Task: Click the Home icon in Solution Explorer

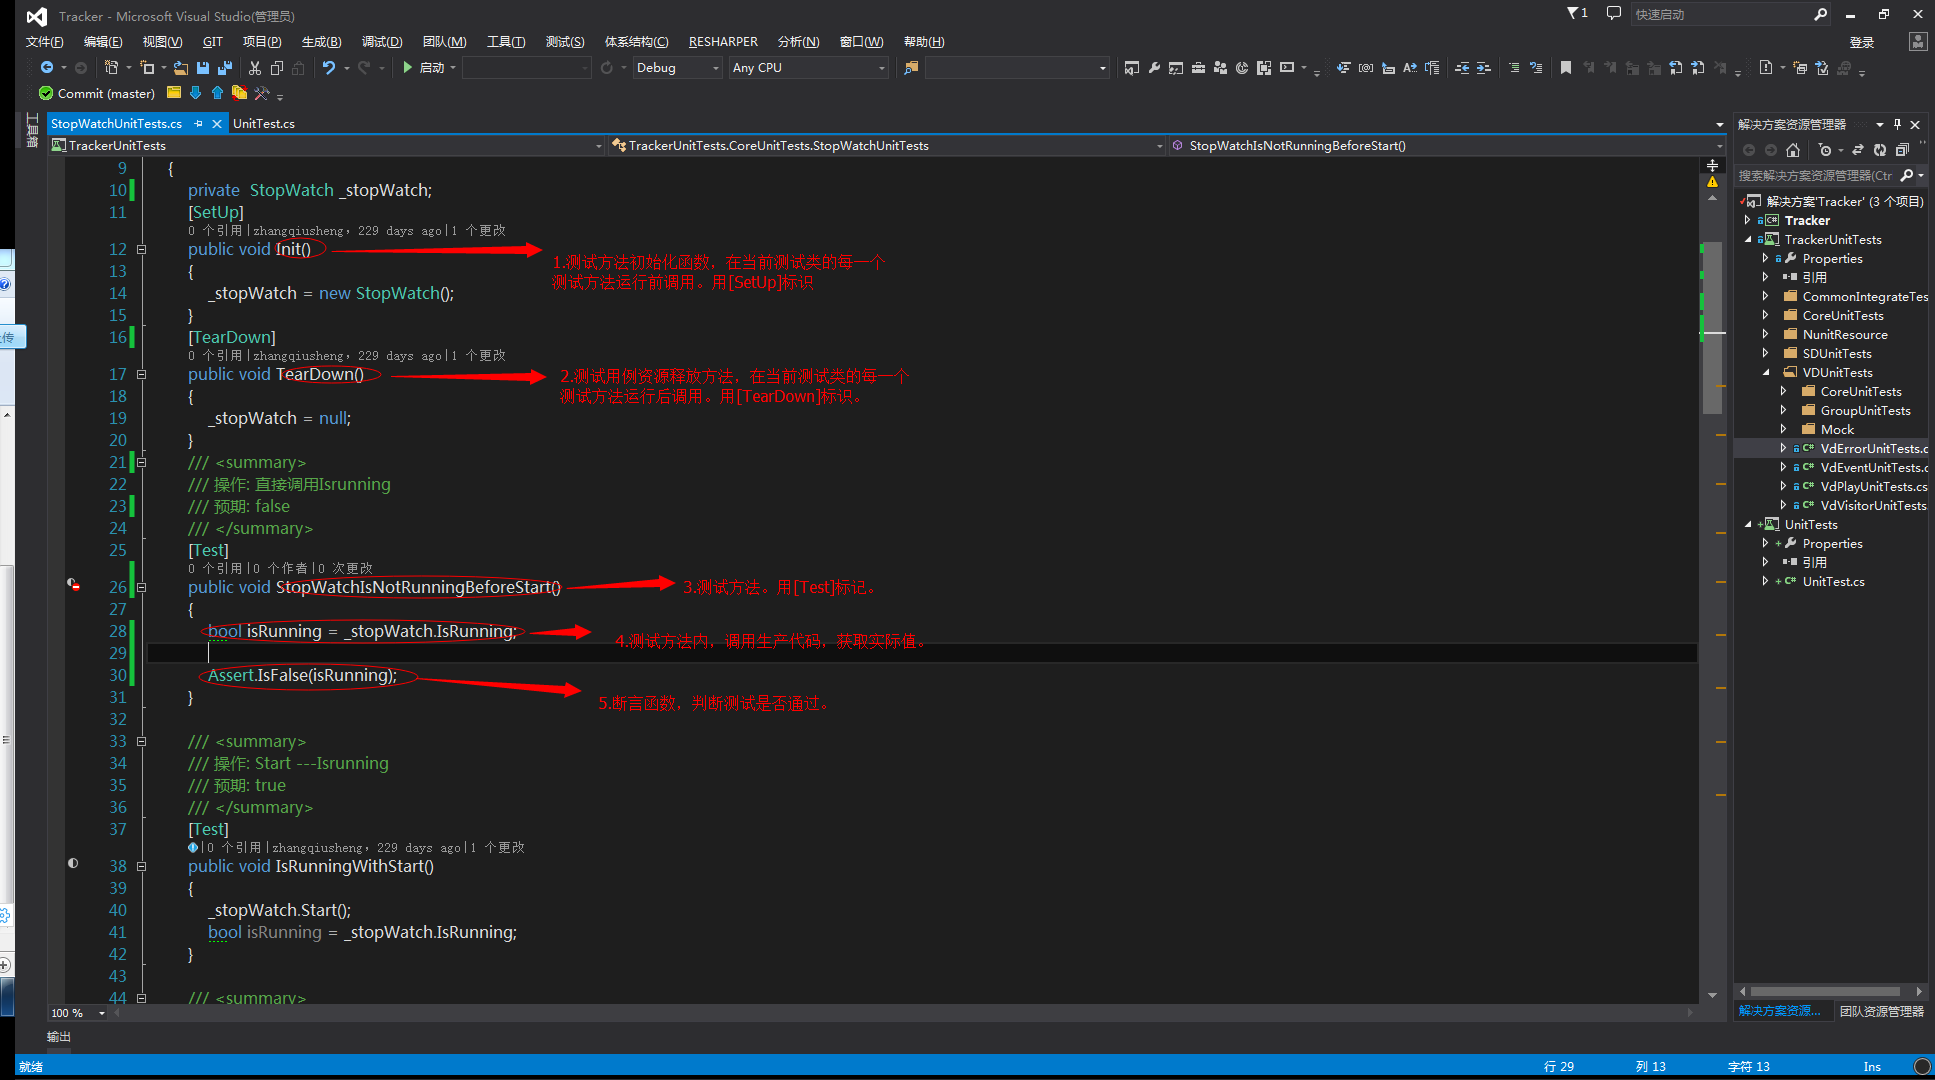Action: (1793, 150)
